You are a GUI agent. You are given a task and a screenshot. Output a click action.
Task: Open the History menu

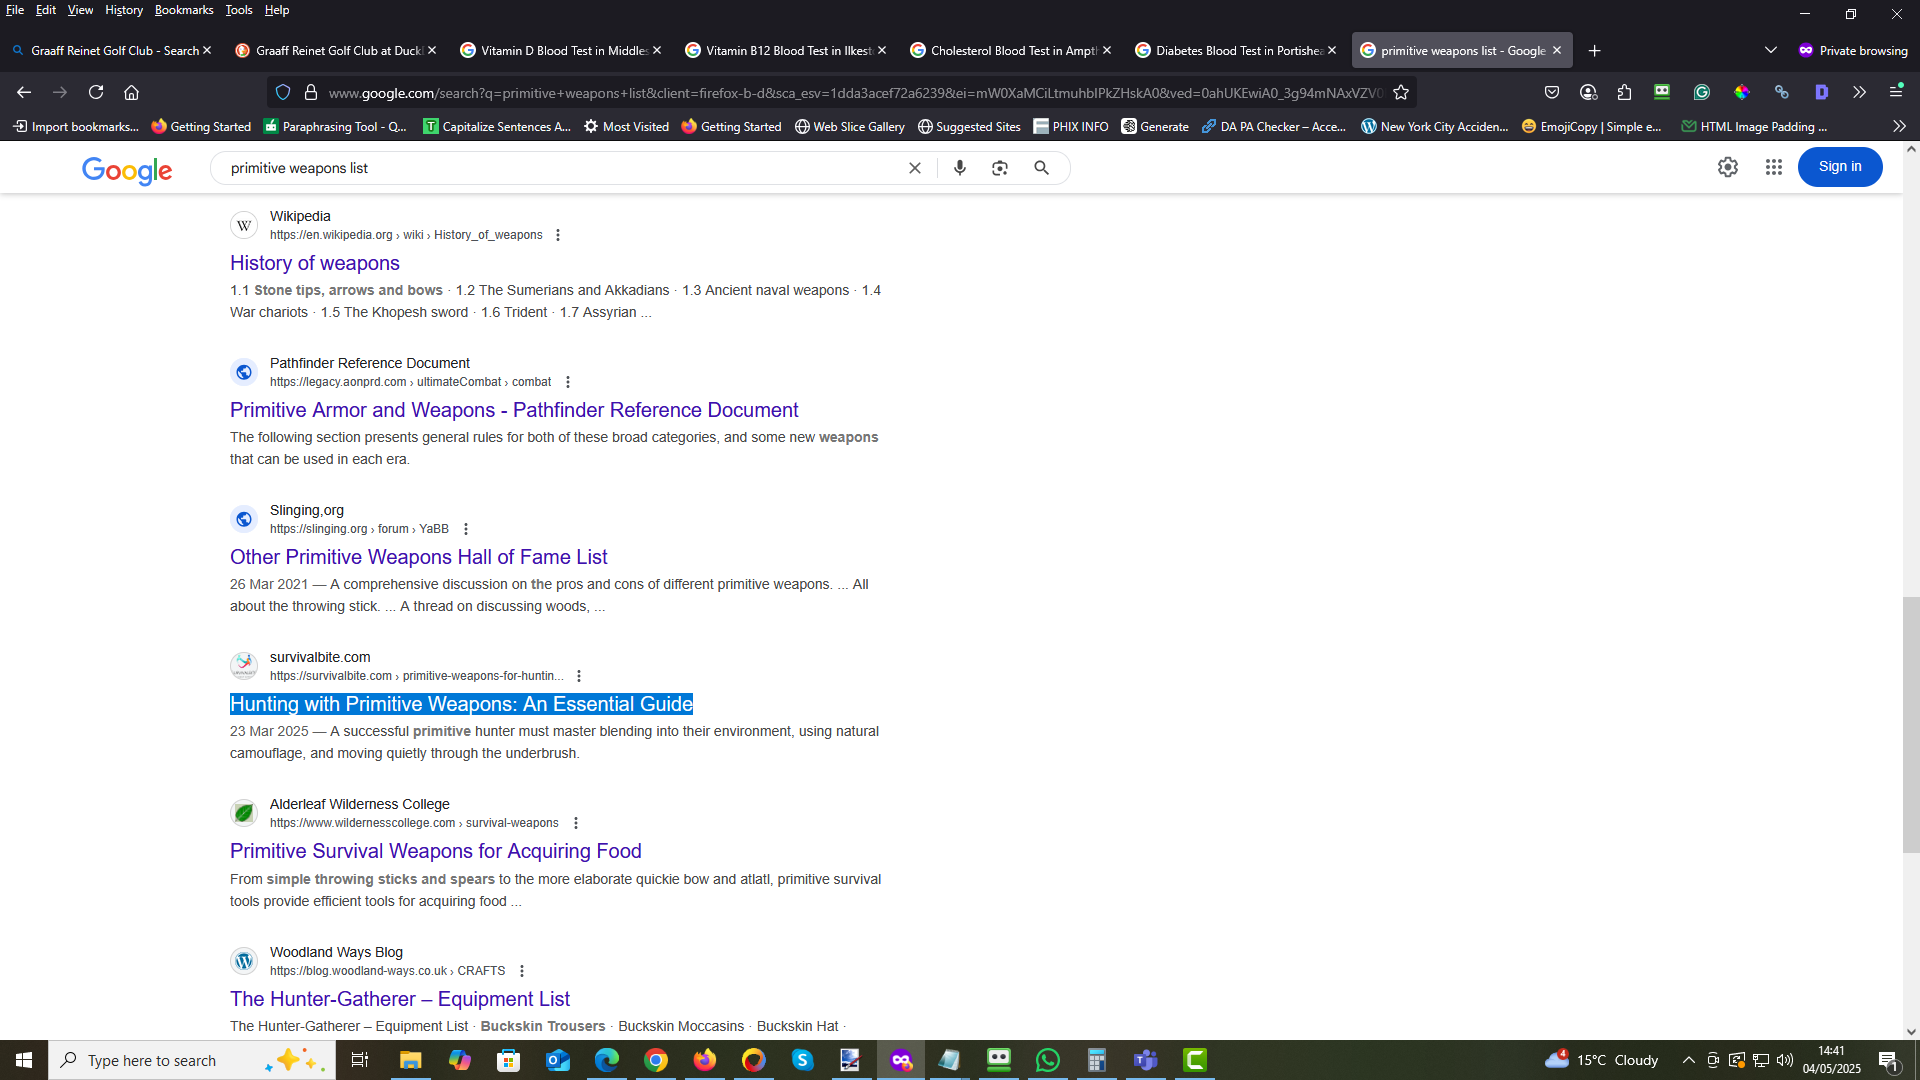(x=124, y=10)
